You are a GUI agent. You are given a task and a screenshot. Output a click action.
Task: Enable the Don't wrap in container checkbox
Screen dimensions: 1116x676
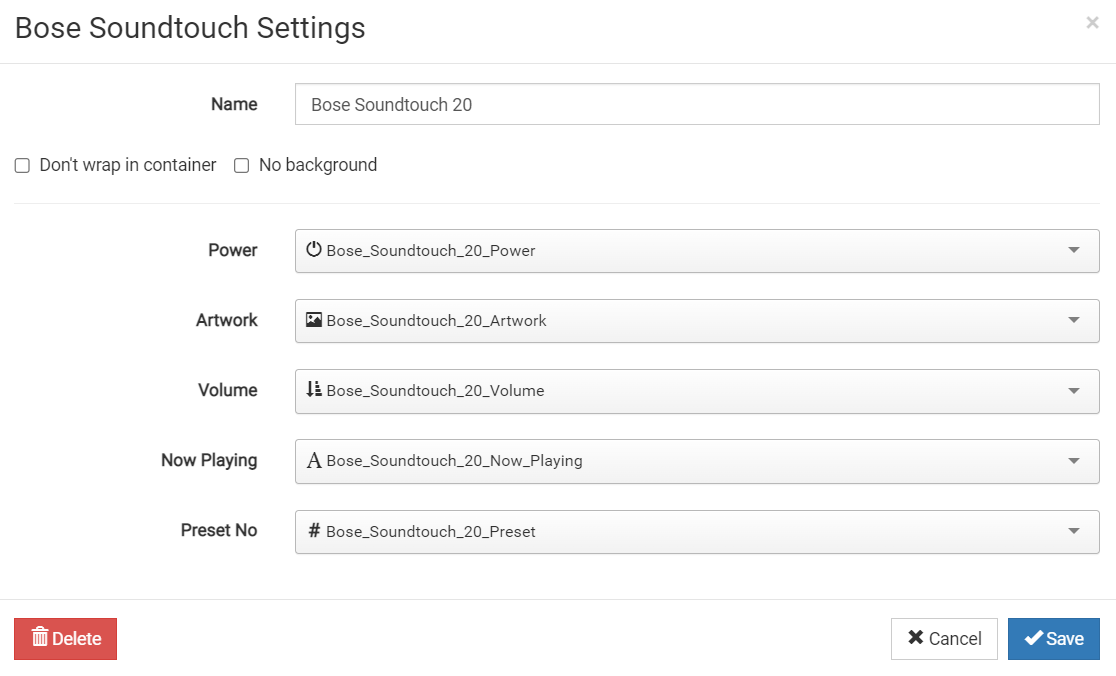[x=22, y=166]
